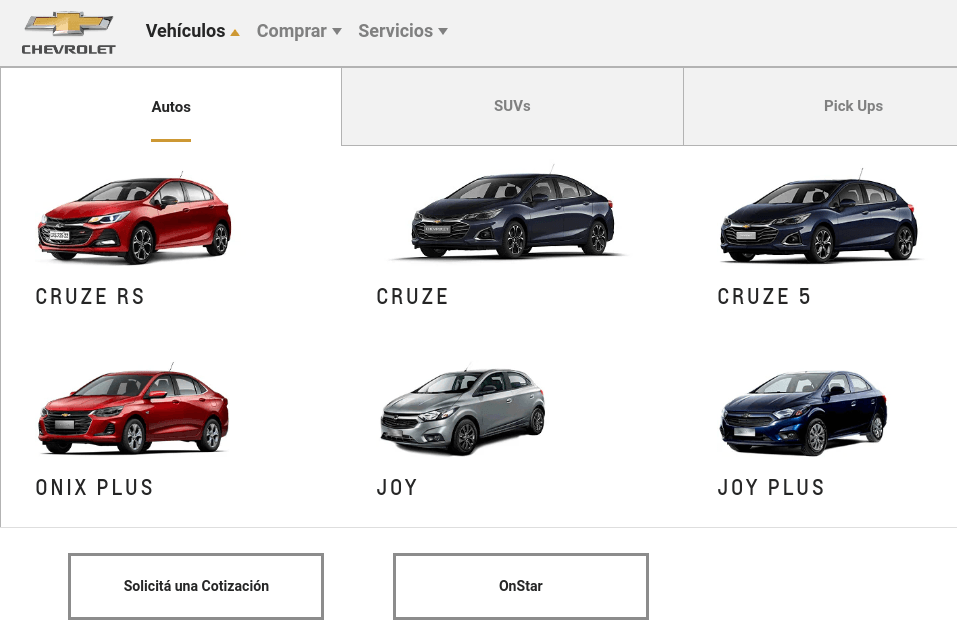Open the JOY PLUS model link

tap(771, 488)
